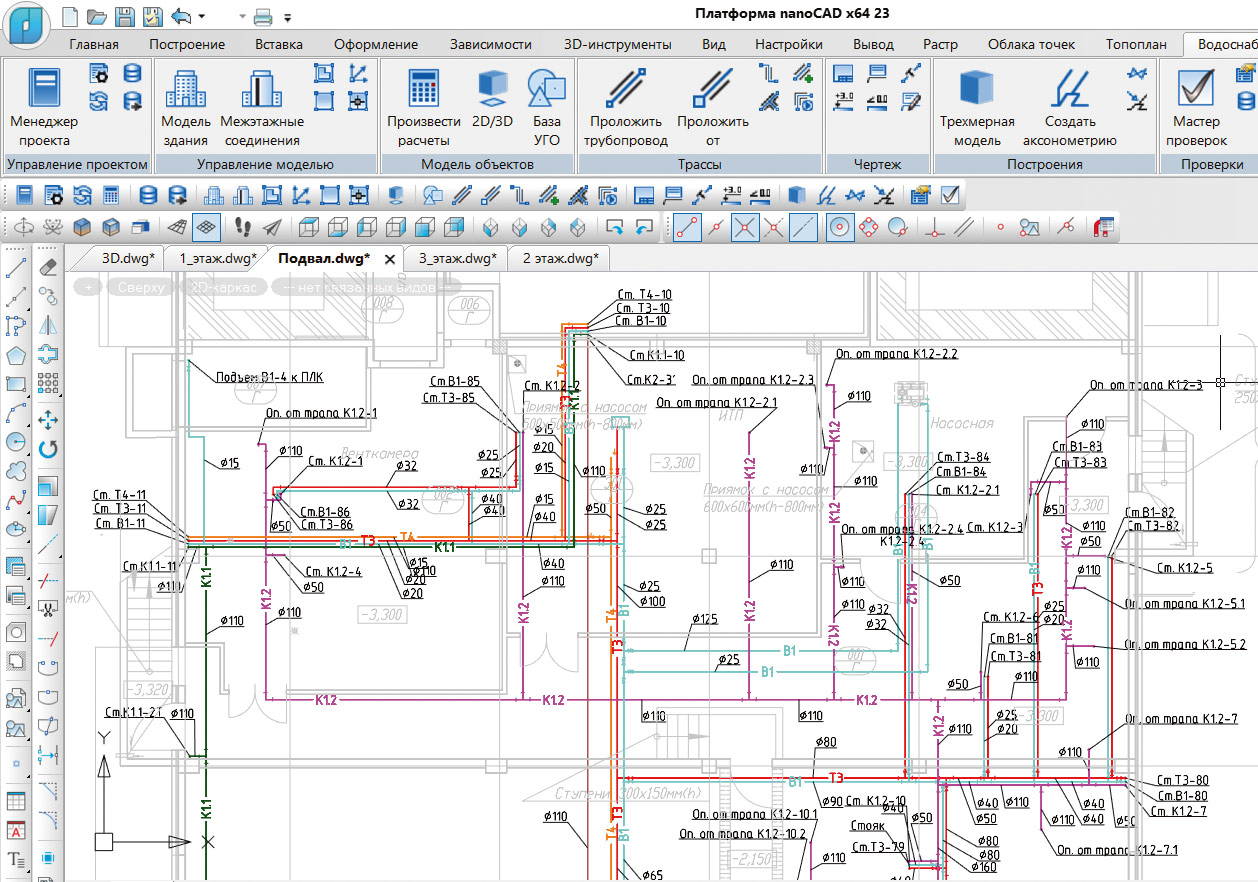The width and height of the screenshot is (1258, 882).
Task: Switch to the 1_этаж.dwg document tab
Action: click(218, 258)
